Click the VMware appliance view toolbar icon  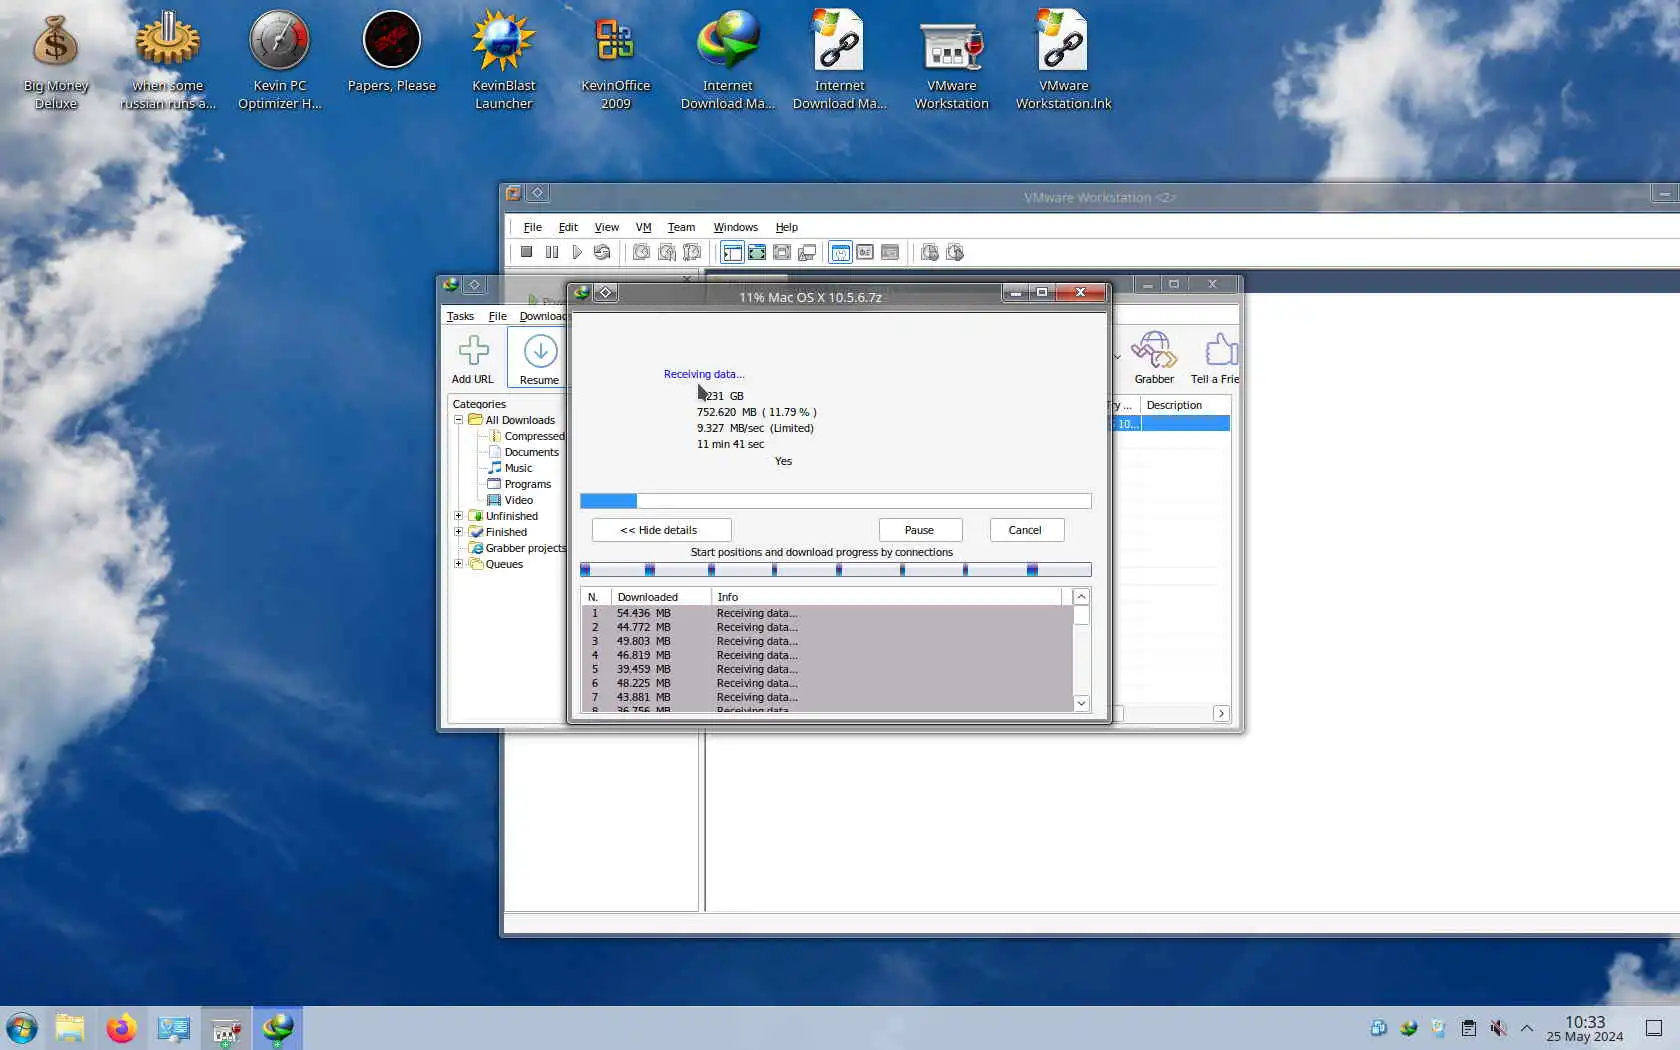tap(865, 252)
